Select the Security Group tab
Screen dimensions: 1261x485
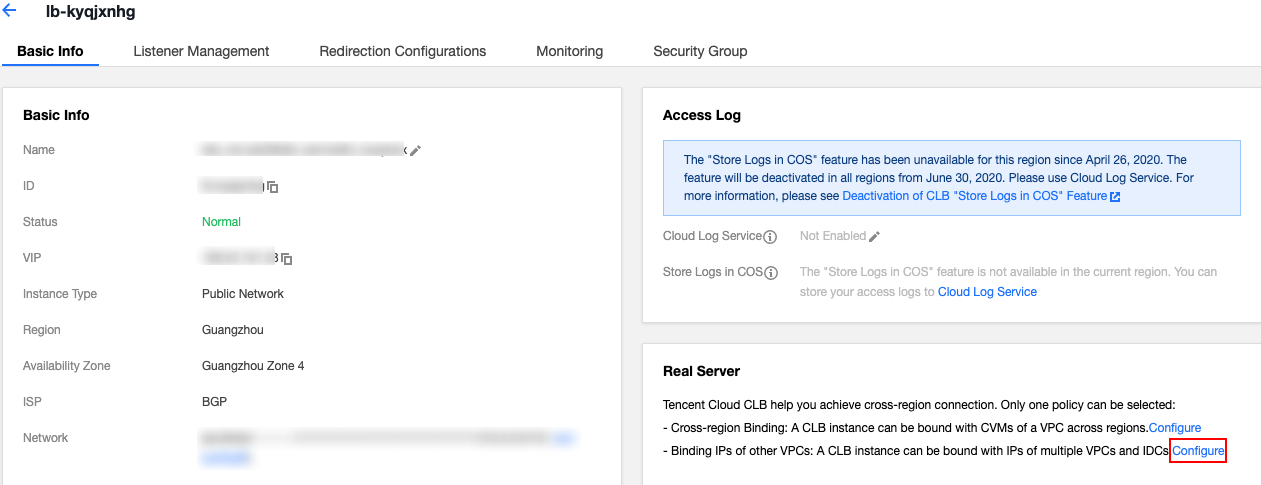coord(700,51)
